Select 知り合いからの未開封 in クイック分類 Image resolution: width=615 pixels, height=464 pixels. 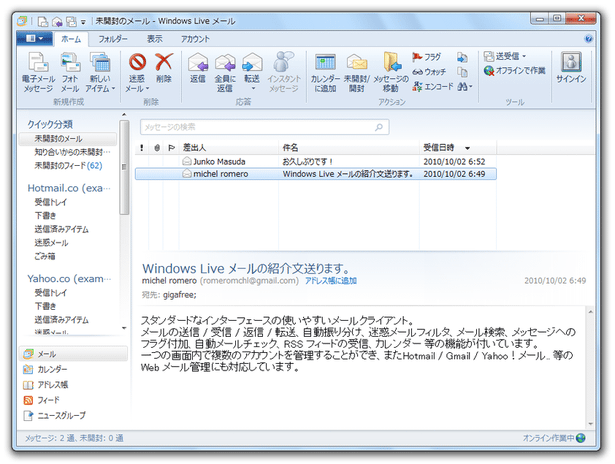point(73,152)
